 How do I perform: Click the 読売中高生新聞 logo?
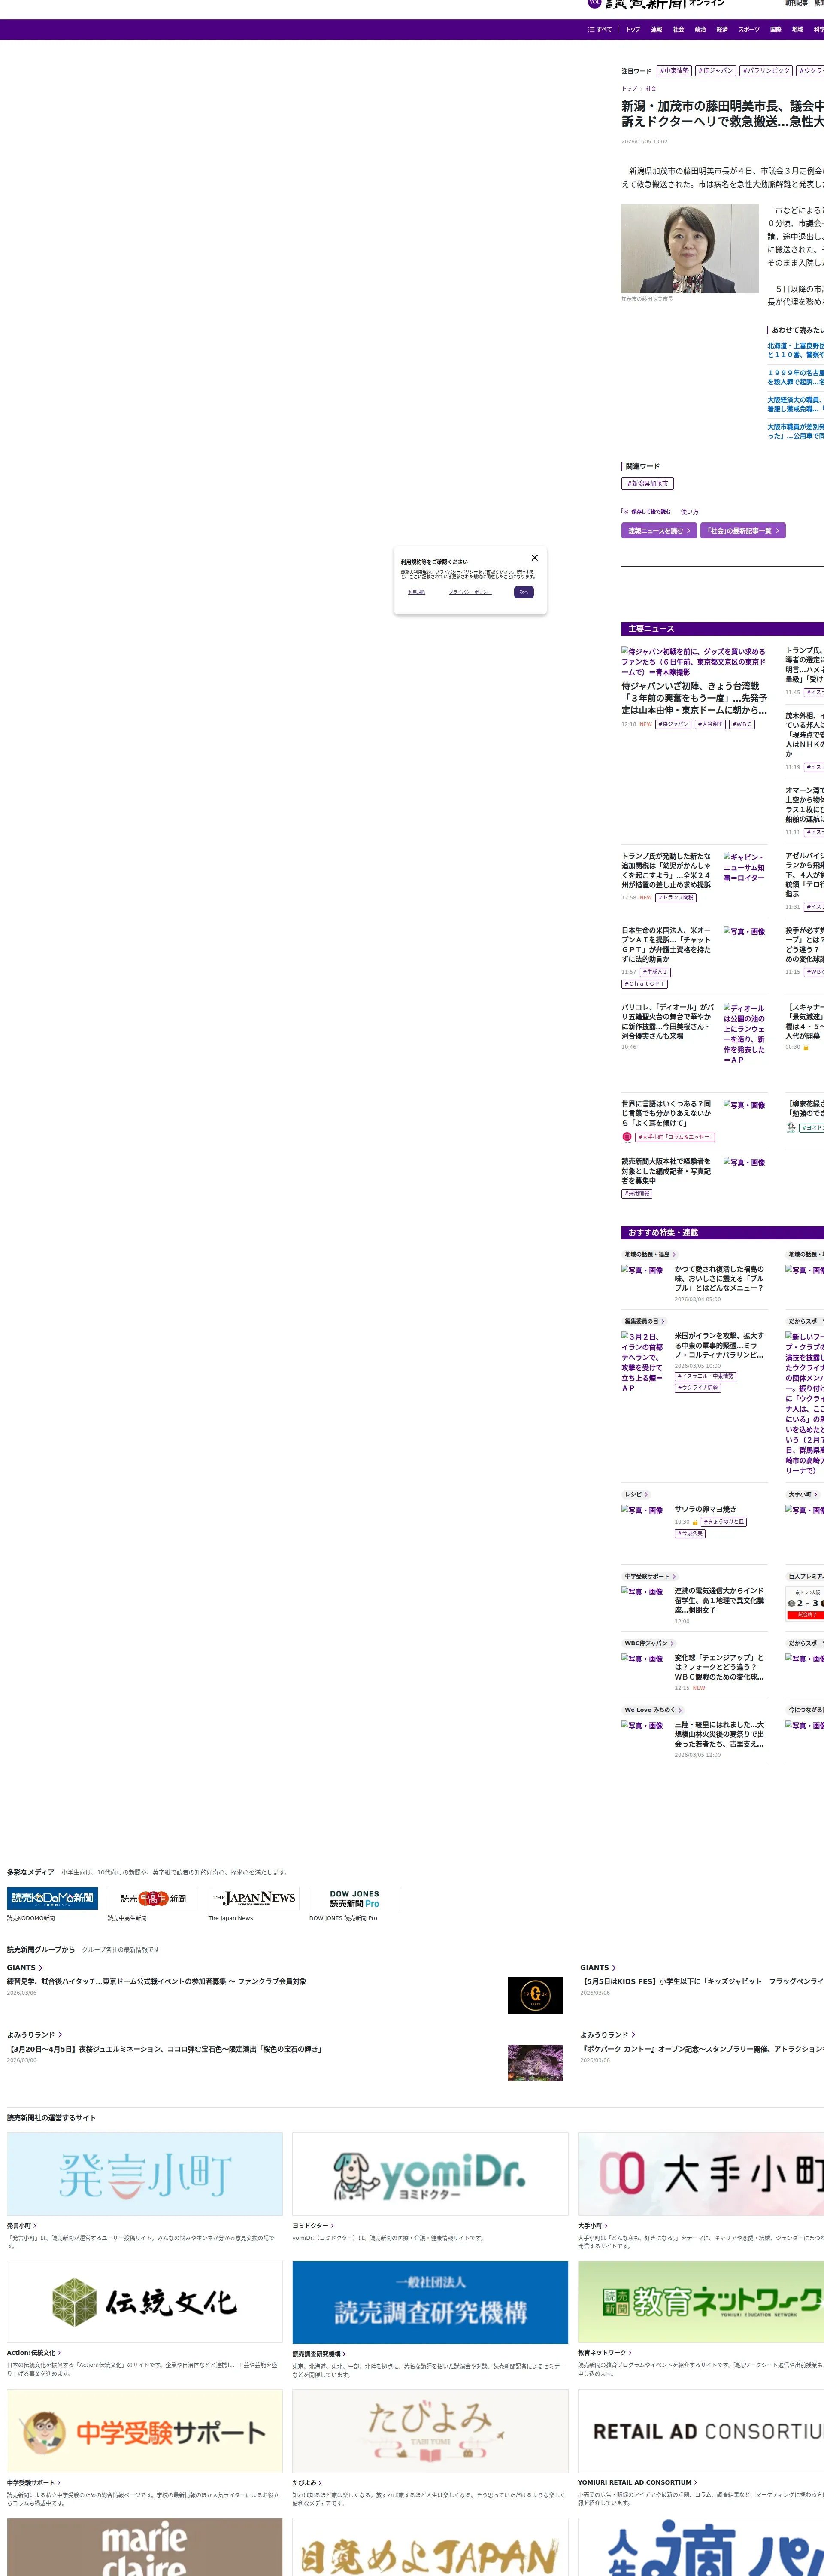(x=153, y=1898)
